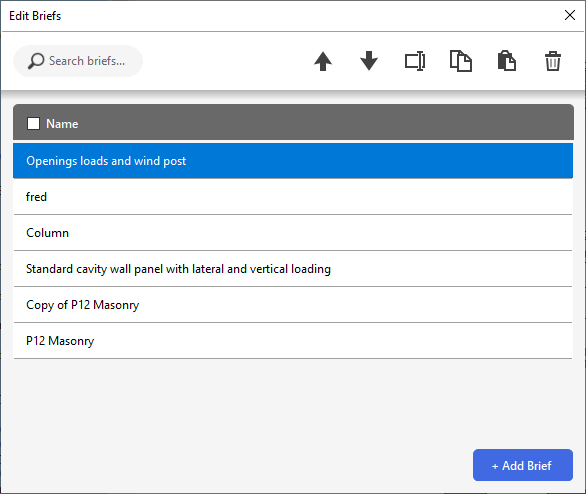Copy the selected brief using copy icon
The width and height of the screenshot is (586, 494).
tap(460, 61)
